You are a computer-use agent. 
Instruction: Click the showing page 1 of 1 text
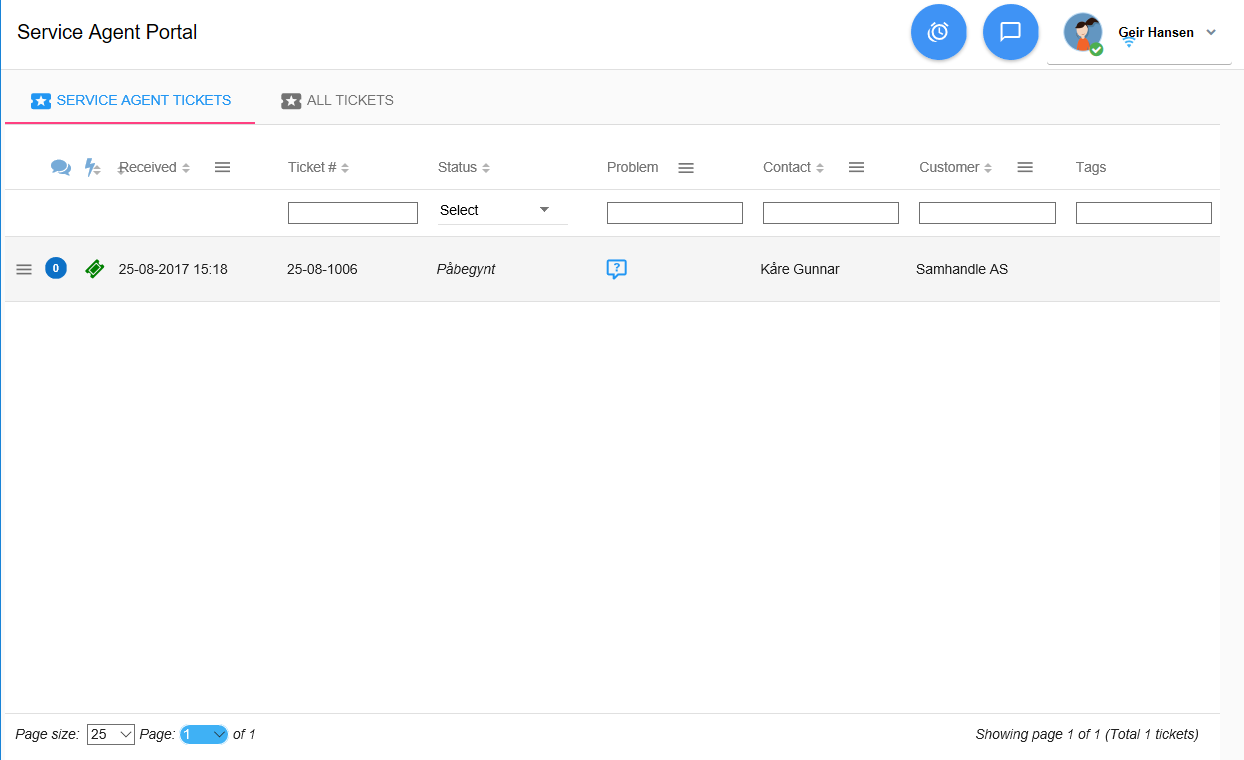(x=1087, y=734)
